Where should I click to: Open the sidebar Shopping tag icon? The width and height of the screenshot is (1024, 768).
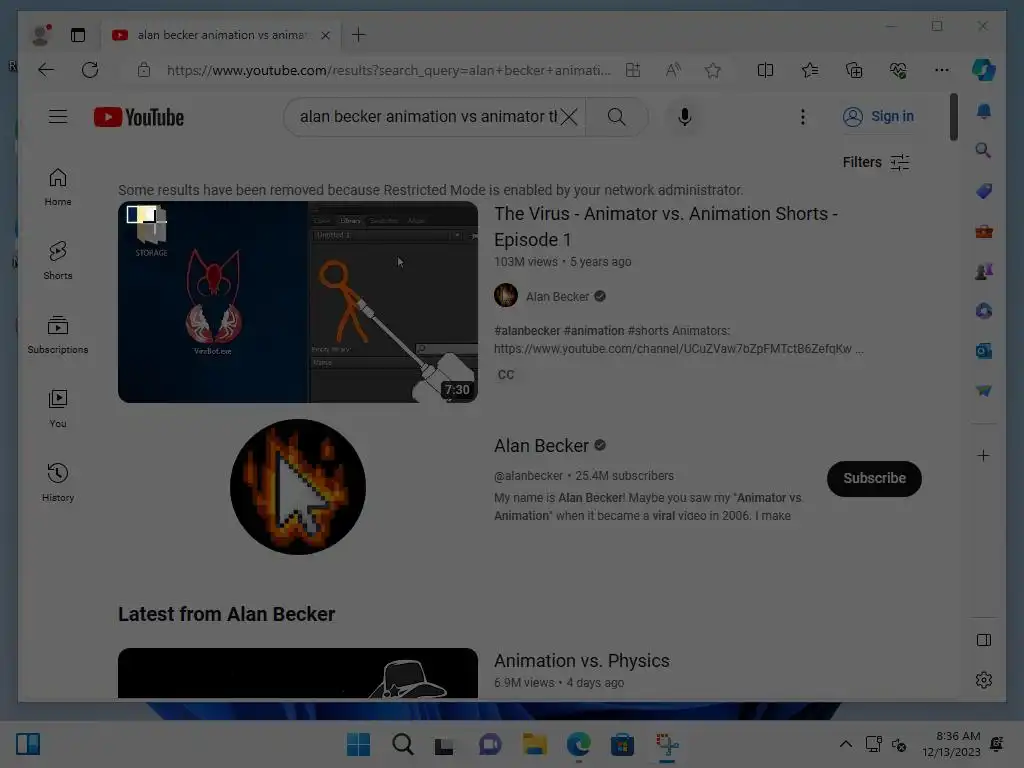984,191
